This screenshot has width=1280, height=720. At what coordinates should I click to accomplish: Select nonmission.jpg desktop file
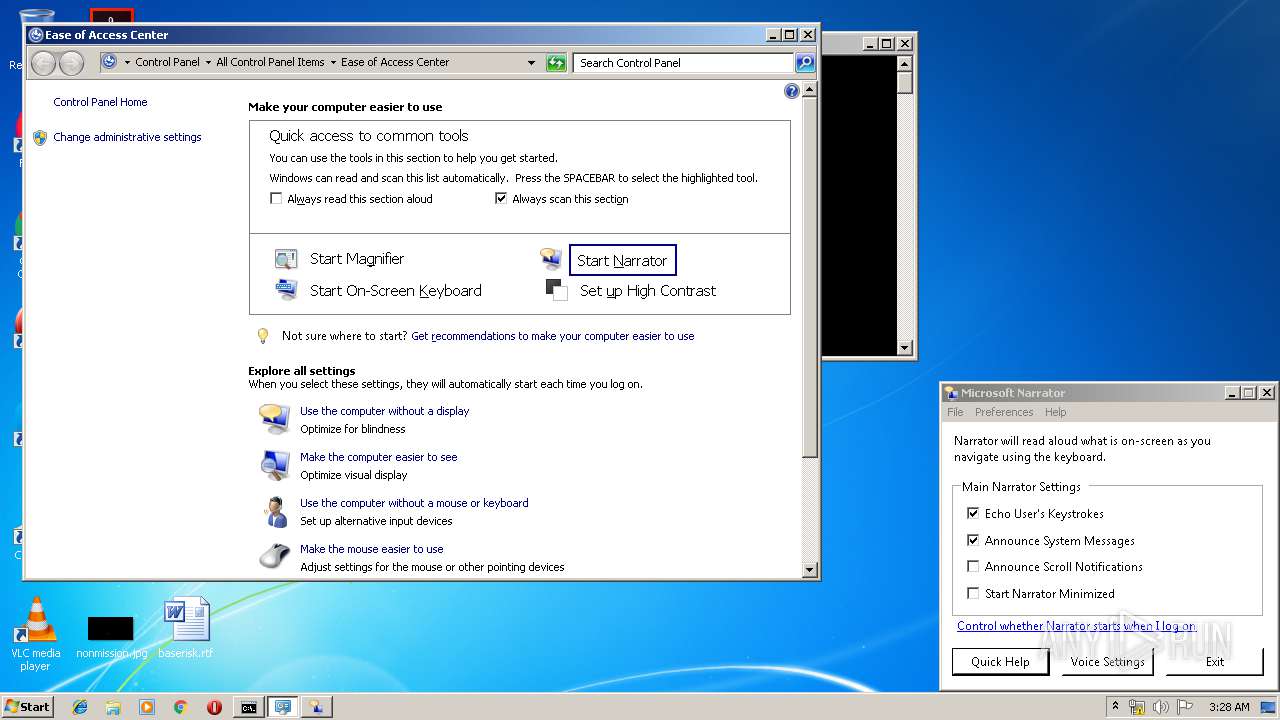pos(111,636)
